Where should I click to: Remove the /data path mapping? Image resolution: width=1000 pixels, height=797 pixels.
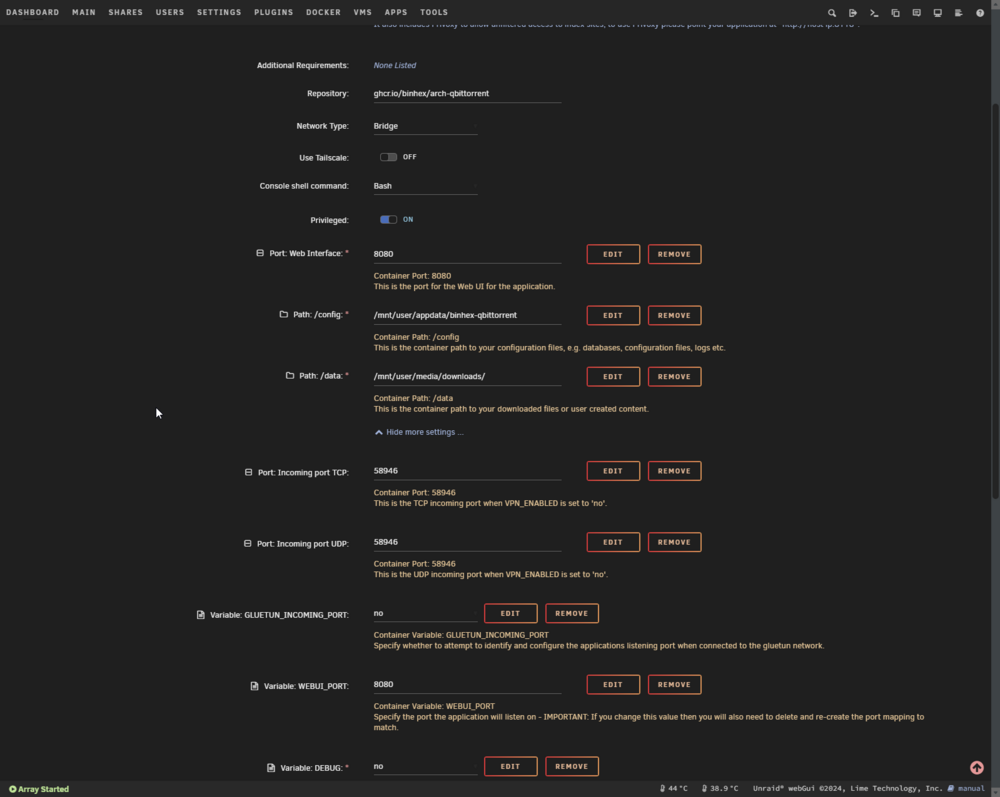tap(674, 376)
